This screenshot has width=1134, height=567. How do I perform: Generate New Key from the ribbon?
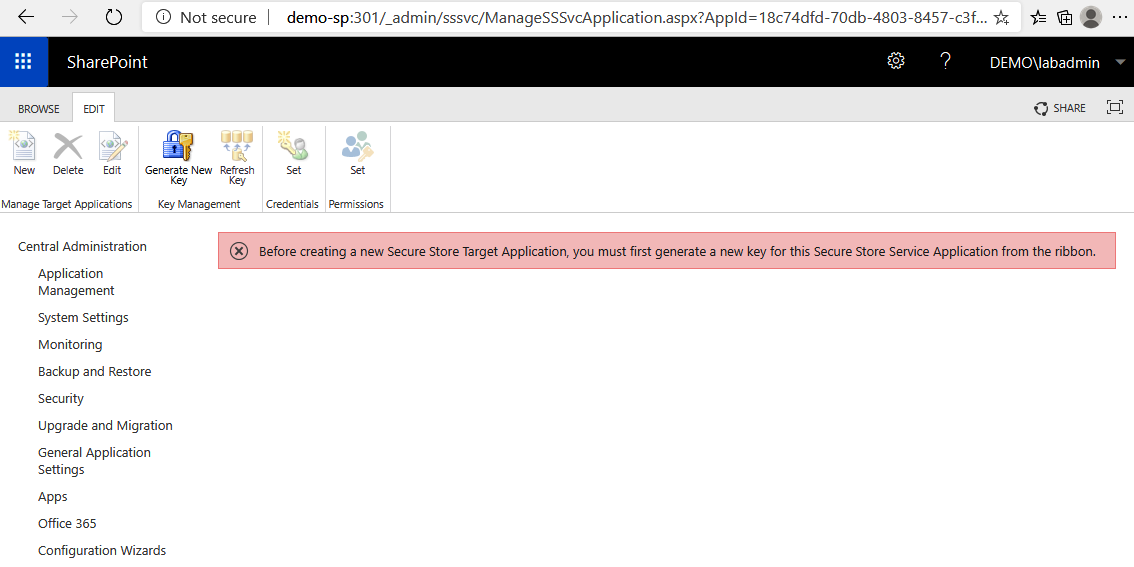pos(178,158)
